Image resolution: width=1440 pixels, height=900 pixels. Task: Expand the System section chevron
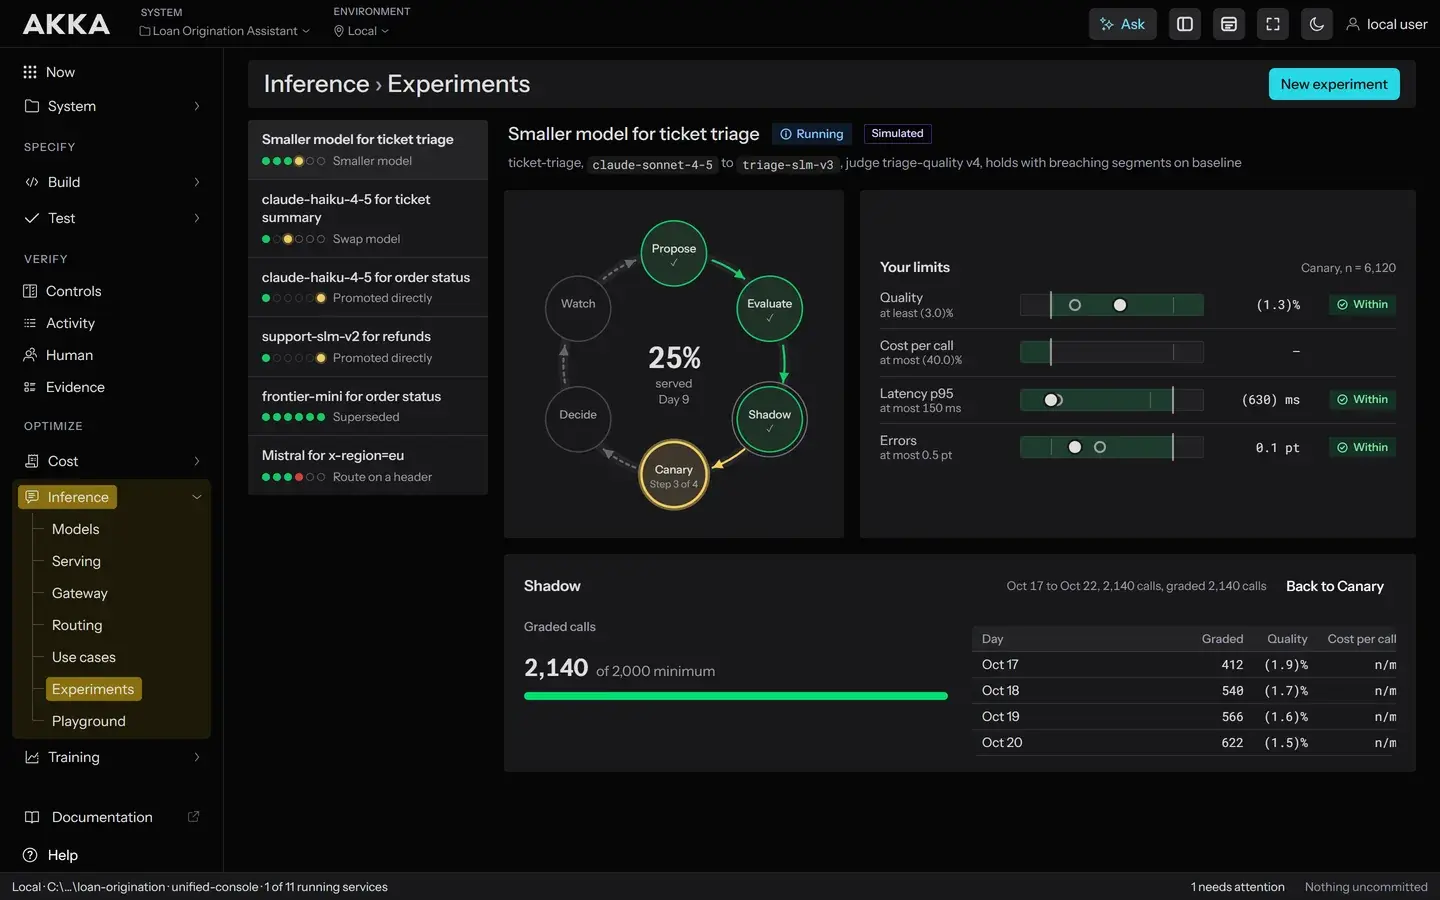pyautogui.click(x=197, y=106)
